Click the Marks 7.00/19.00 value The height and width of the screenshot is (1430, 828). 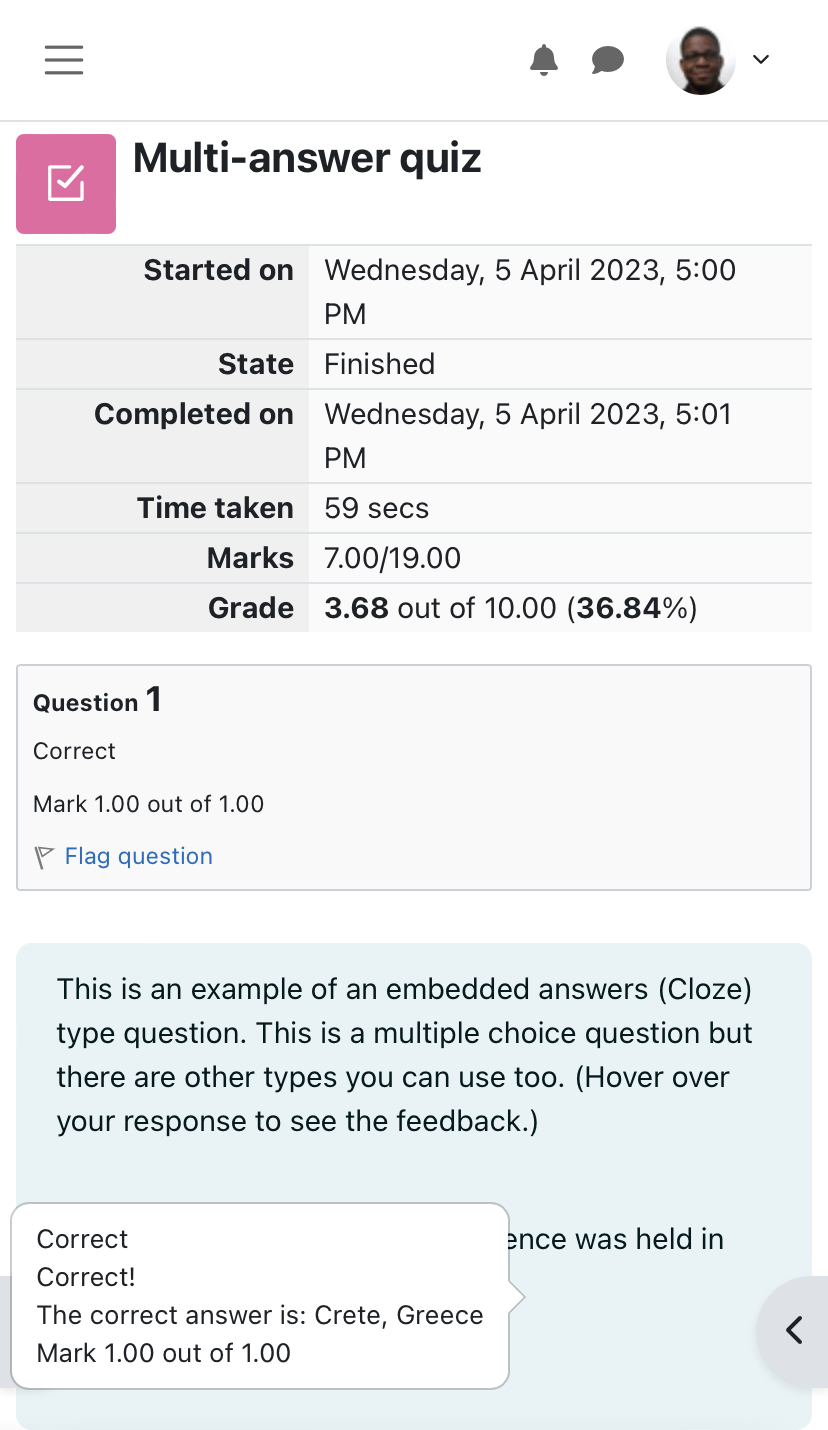(393, 558)
